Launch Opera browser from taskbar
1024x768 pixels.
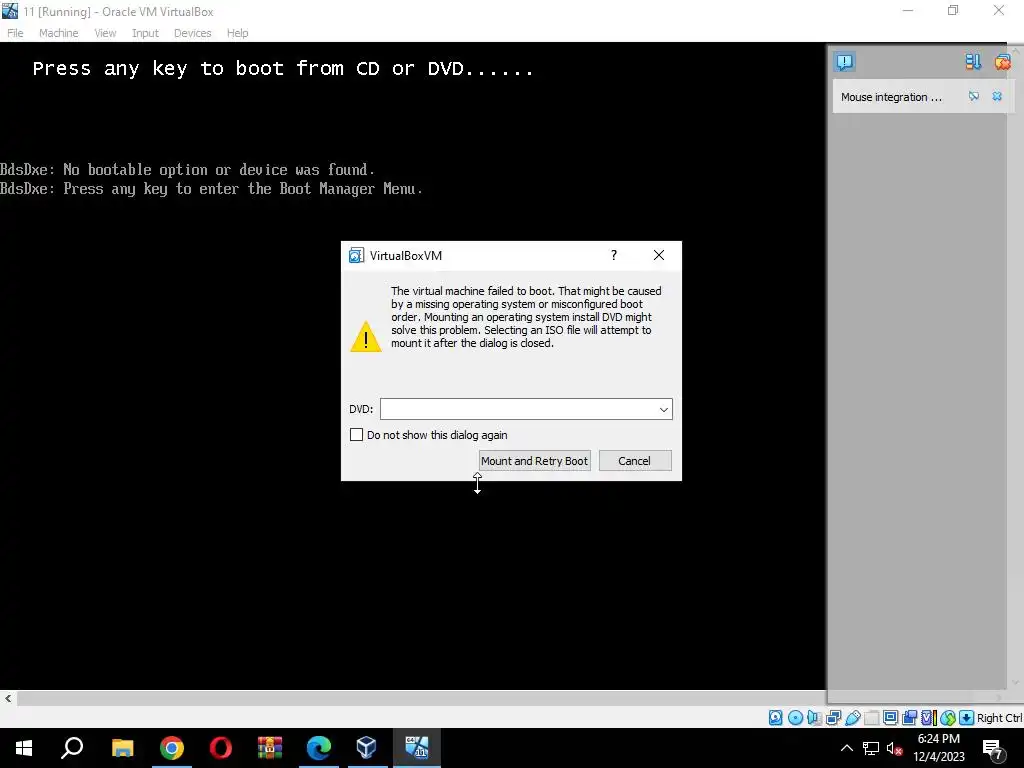(221, 748)
